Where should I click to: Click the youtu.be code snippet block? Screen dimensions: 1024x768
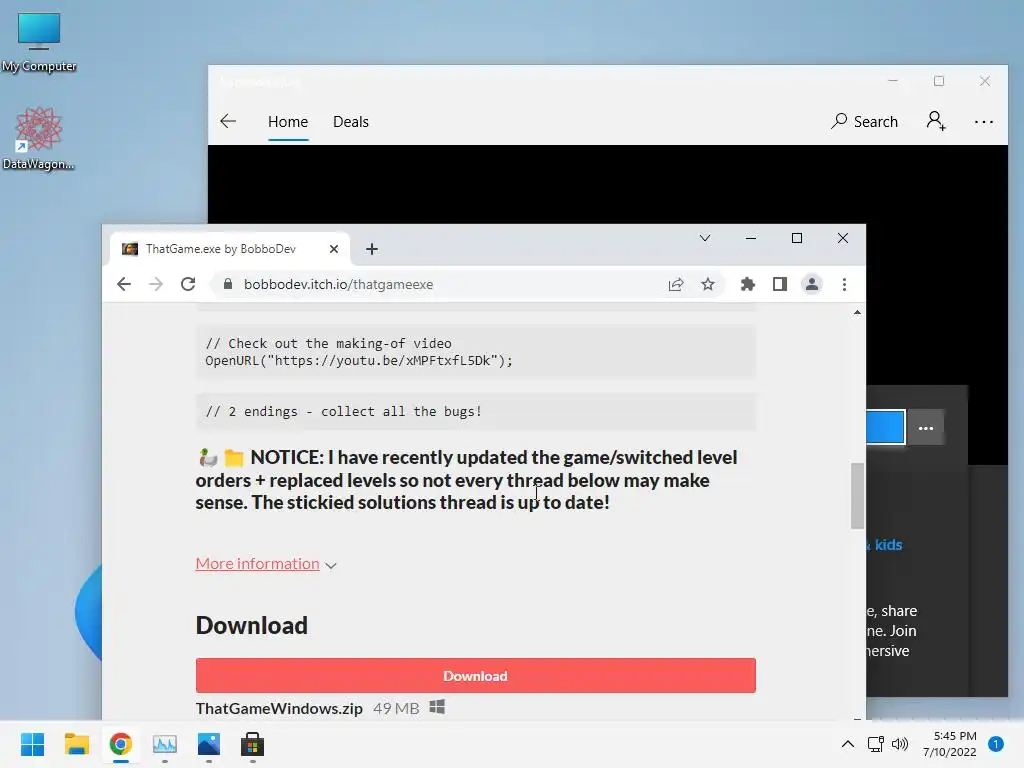[x=475, y=352]
